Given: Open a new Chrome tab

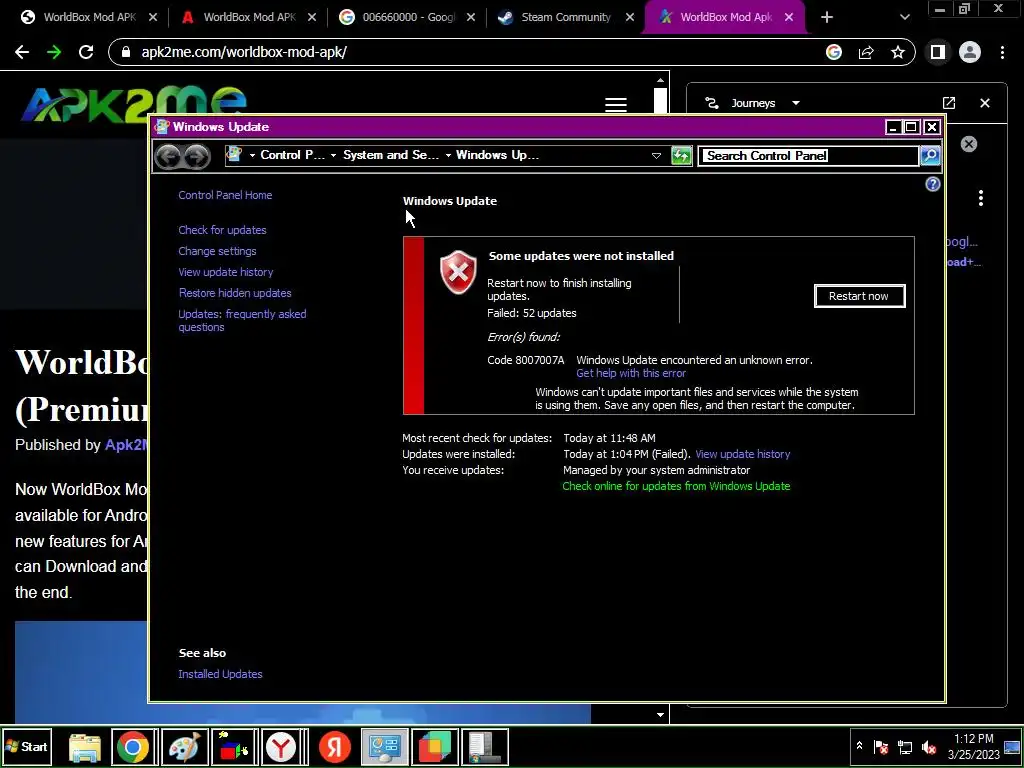Looking at the screenshot, I should [x=827, y=18].
